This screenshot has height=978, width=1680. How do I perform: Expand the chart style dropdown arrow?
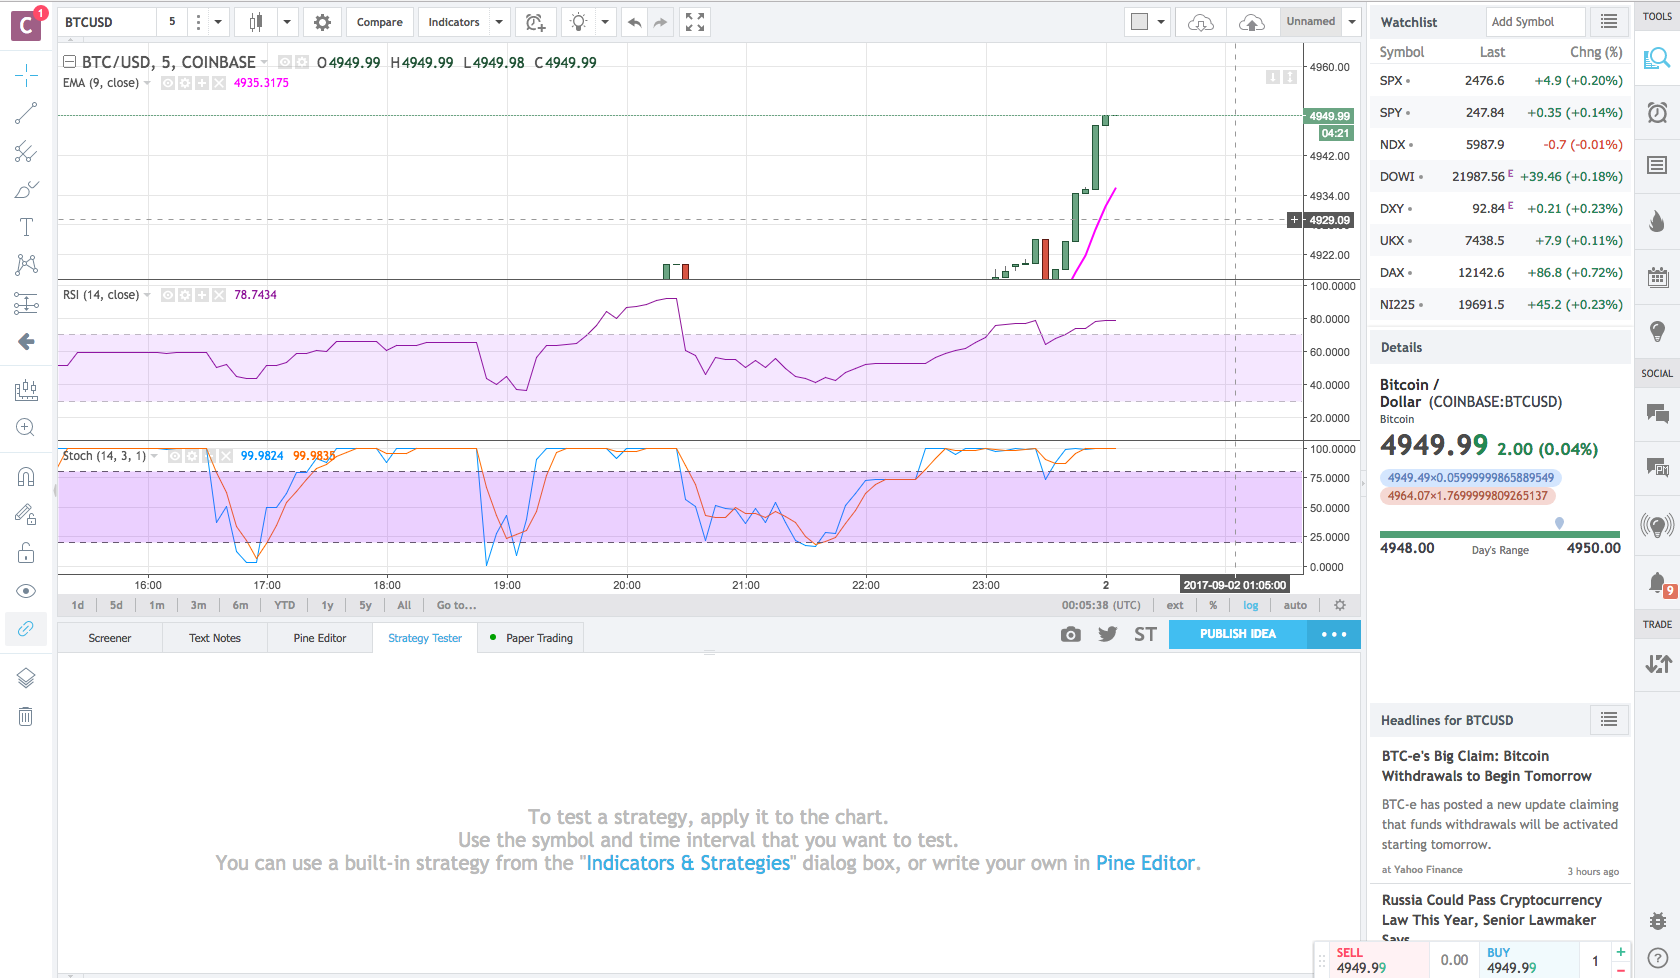coord(287,22)
